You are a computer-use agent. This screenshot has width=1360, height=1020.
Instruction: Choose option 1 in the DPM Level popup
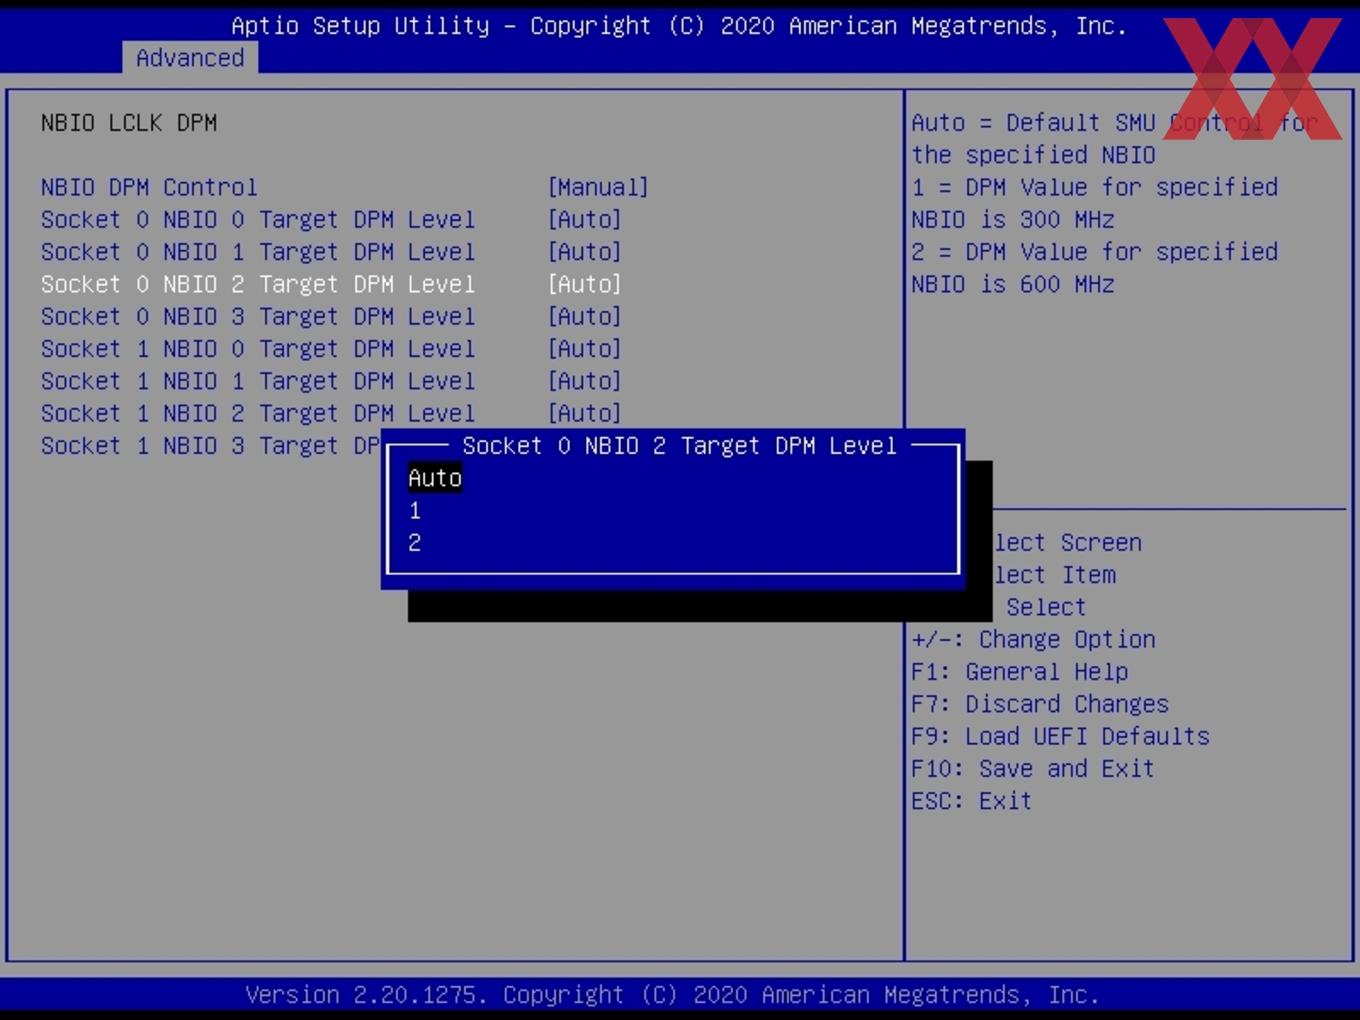pos(415,511)
